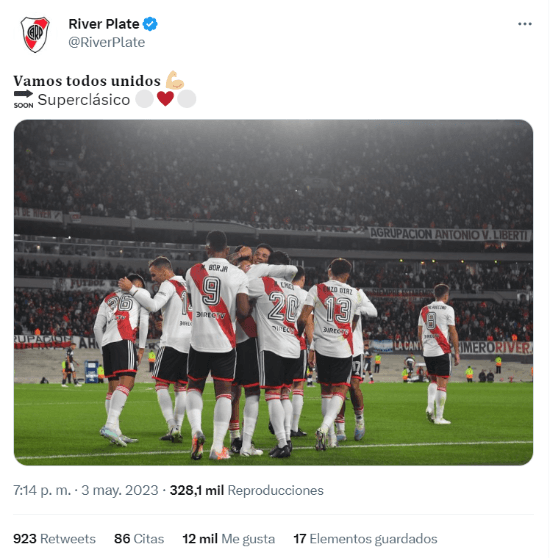The height and width of the screenshot is (558, 550).
Task: Click the River Plate crest avatar
Action: tap(35, 34)
